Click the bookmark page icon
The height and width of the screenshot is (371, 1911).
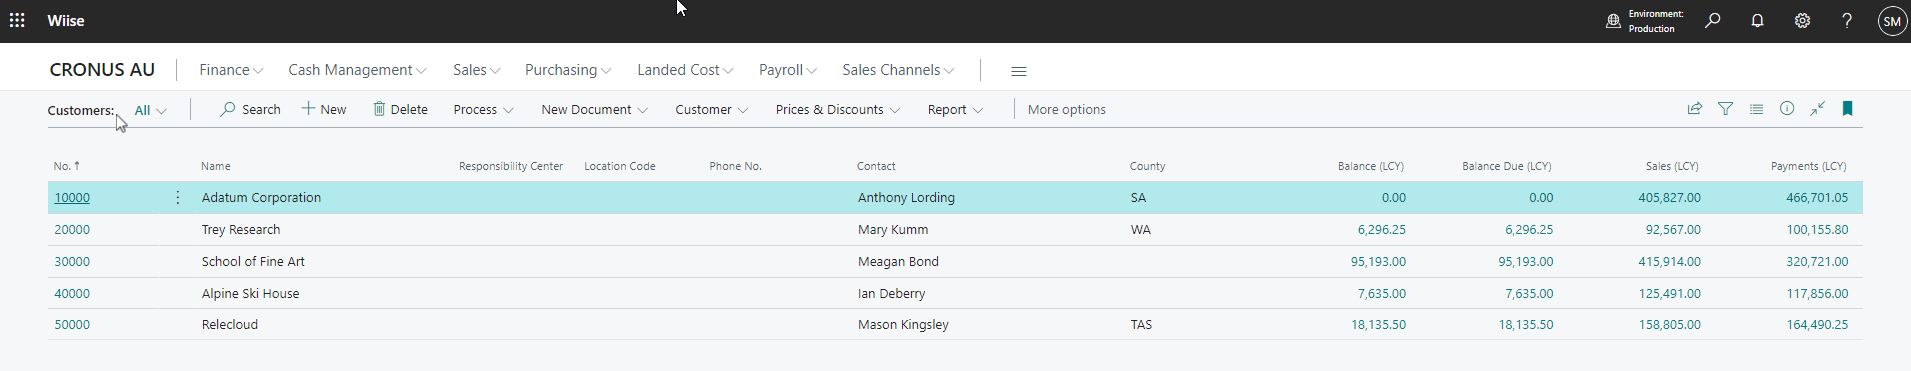tap(1848, 109)
